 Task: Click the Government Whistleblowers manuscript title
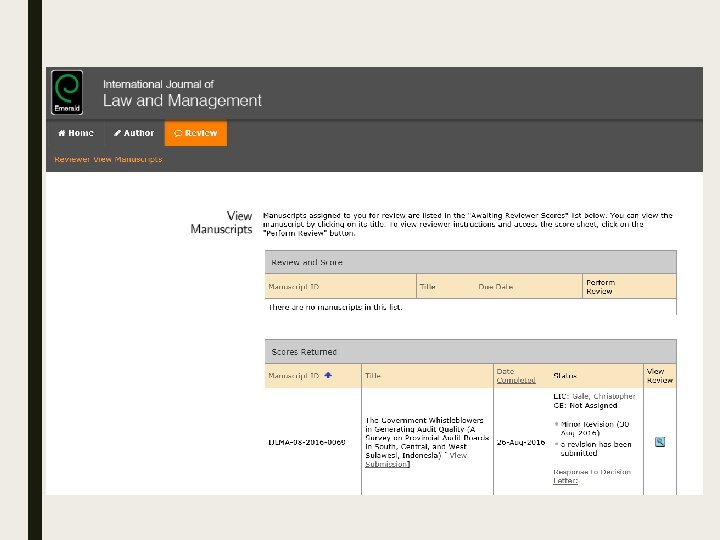click(x=427, y=438)
